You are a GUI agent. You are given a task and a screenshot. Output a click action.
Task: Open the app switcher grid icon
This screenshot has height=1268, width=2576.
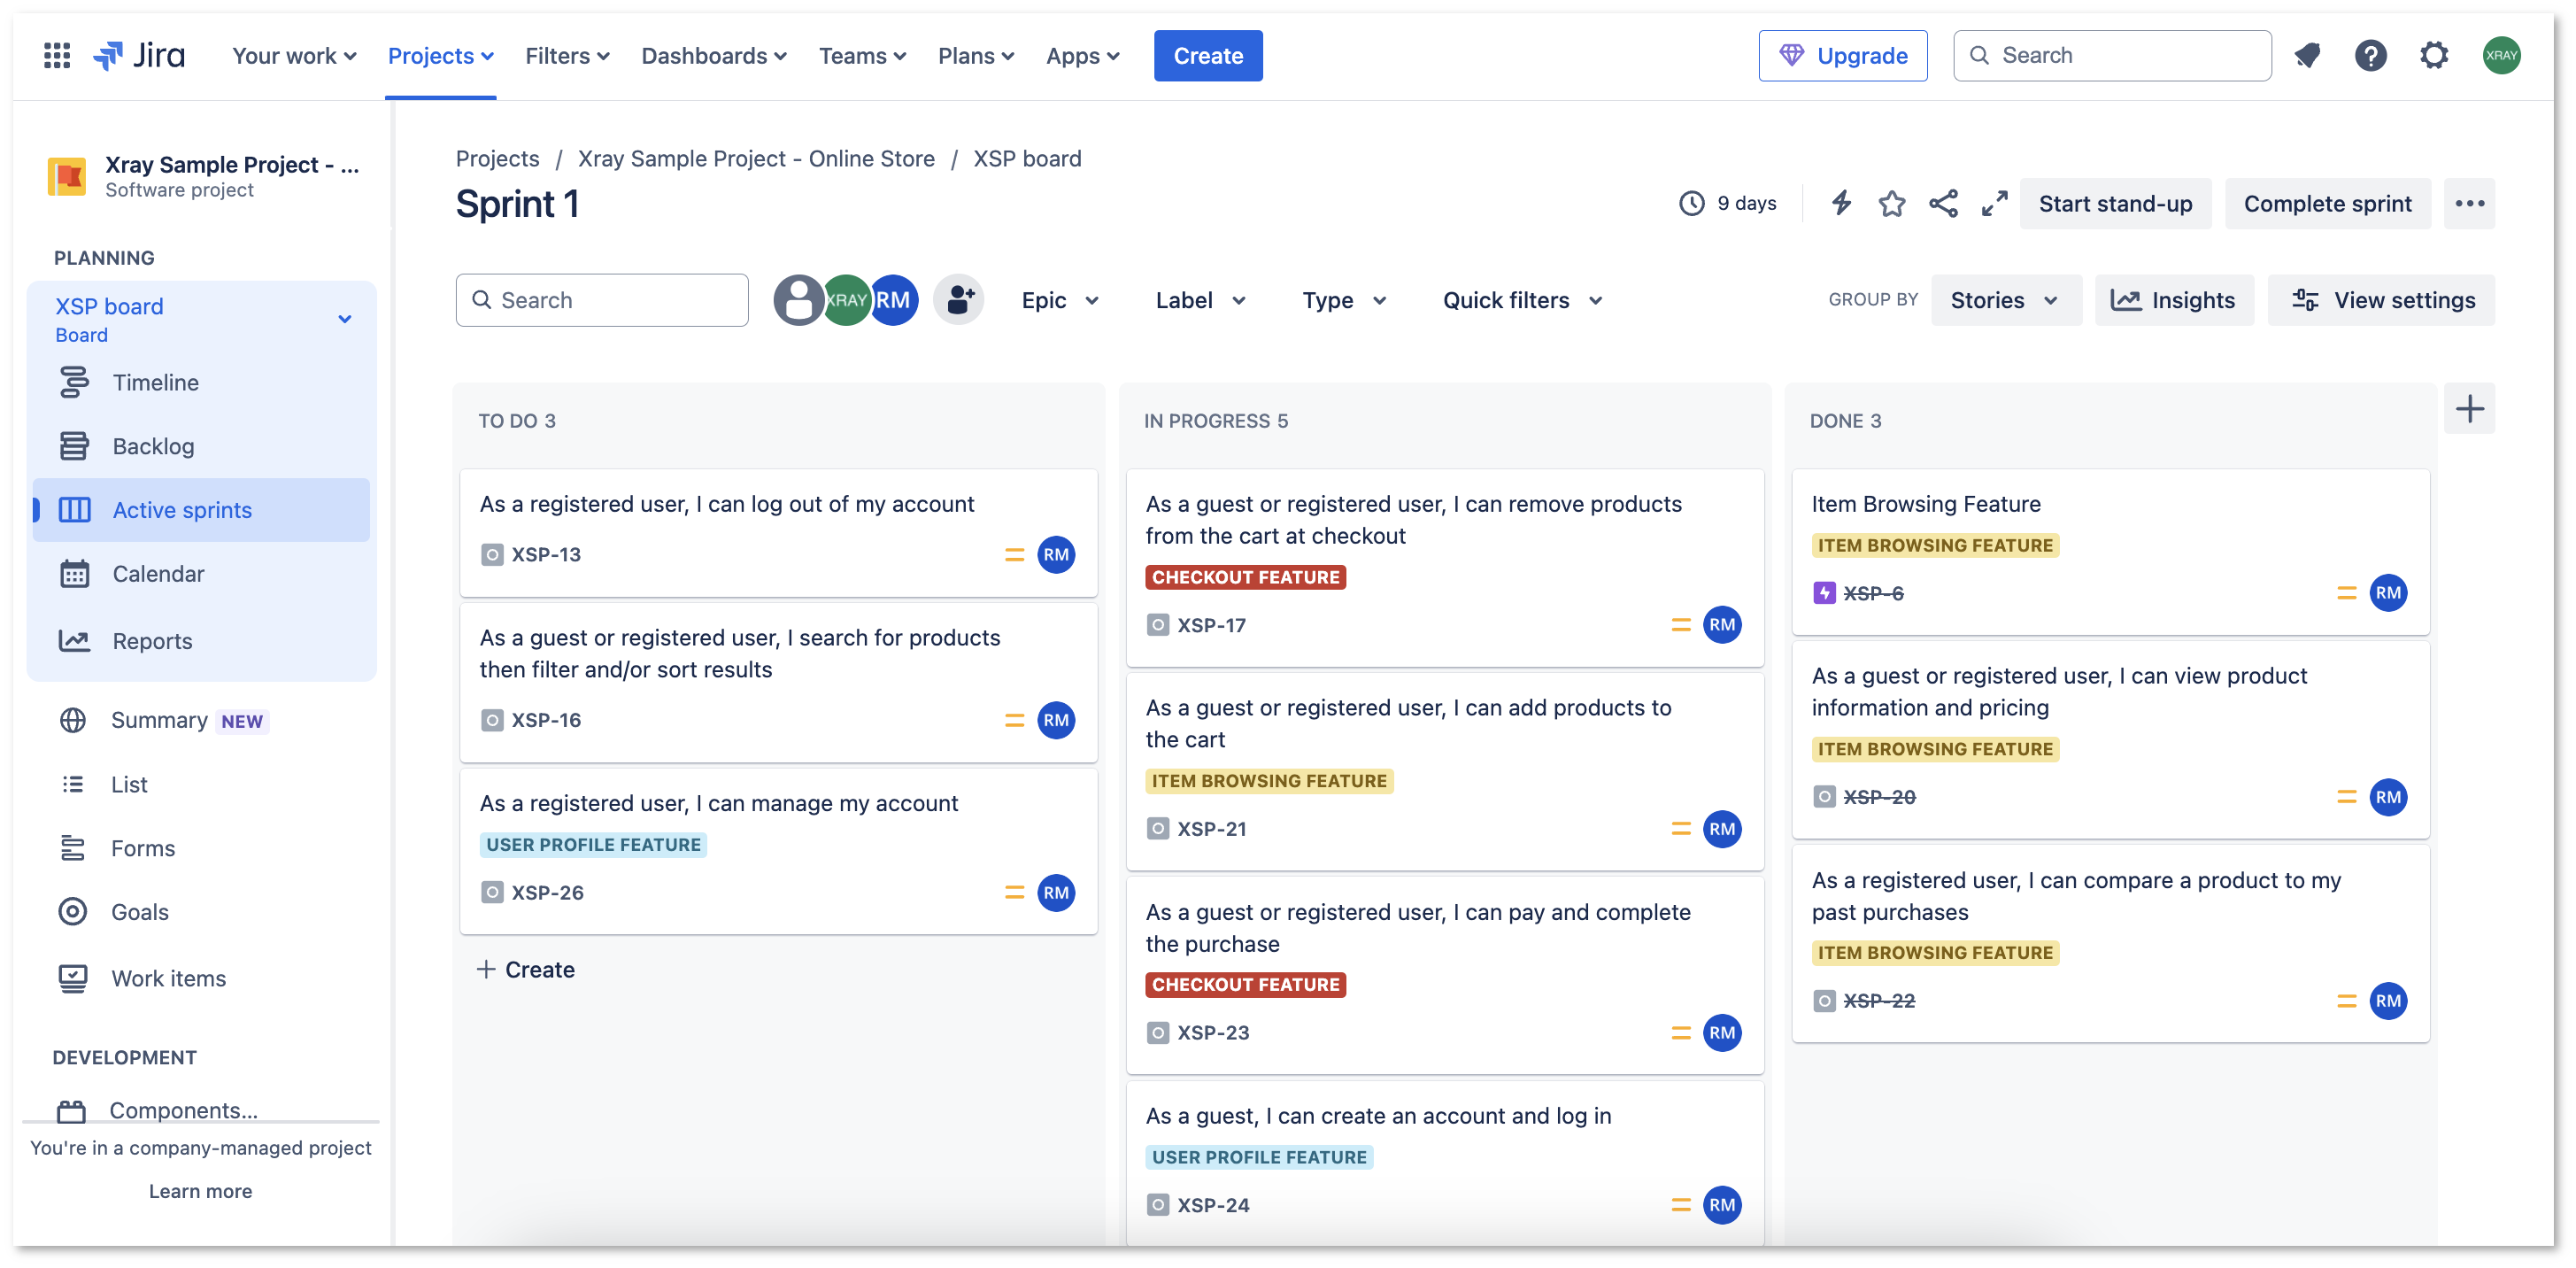(57, 55)
